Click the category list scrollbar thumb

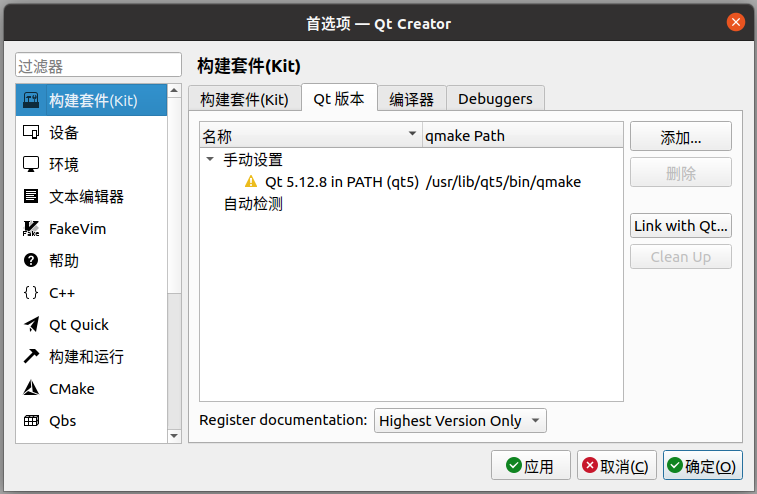click(174, 195)
